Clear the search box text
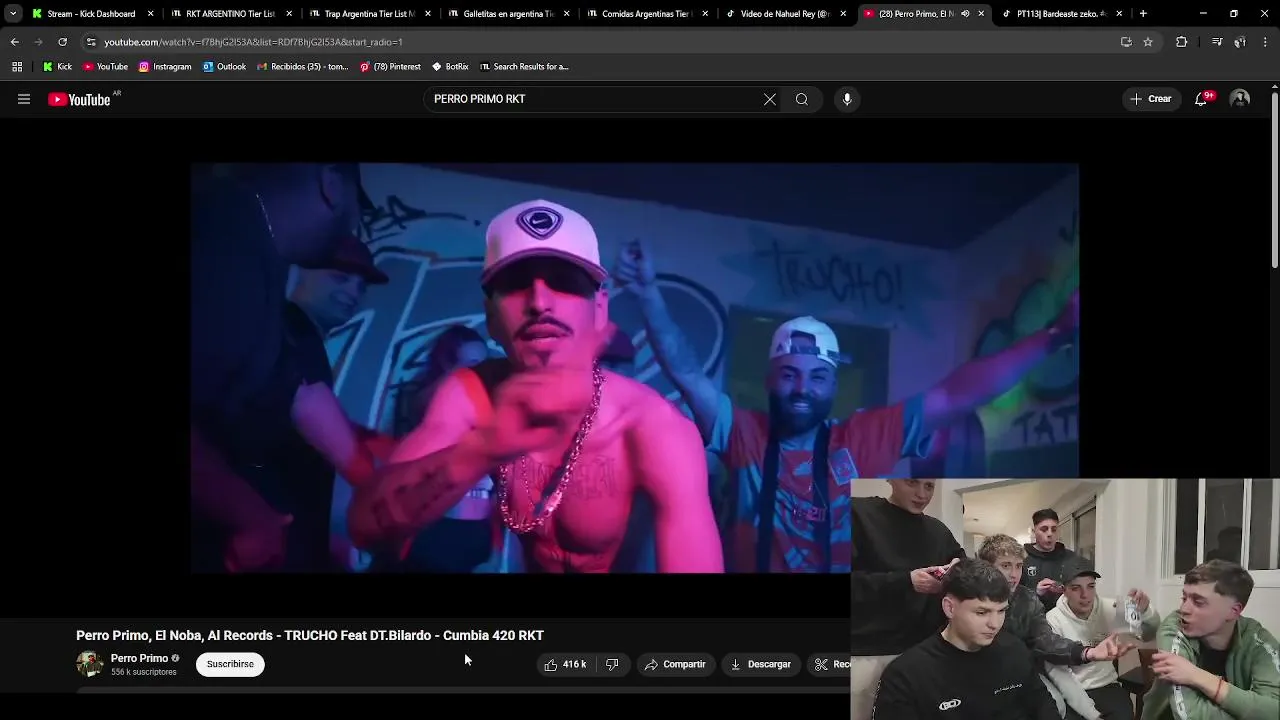1280x720 pixels. [770, 99]
